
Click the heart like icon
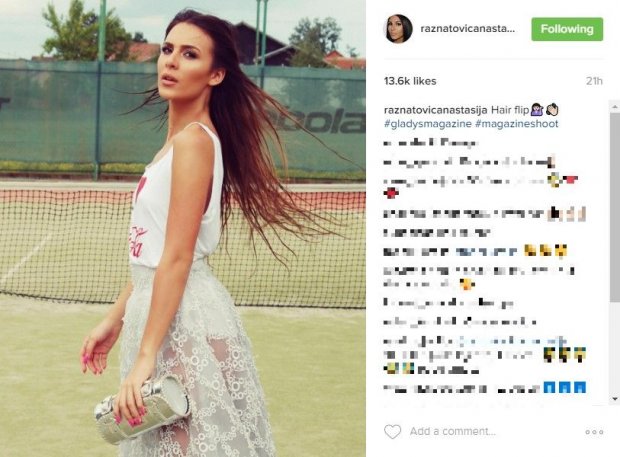pos(392,431)
